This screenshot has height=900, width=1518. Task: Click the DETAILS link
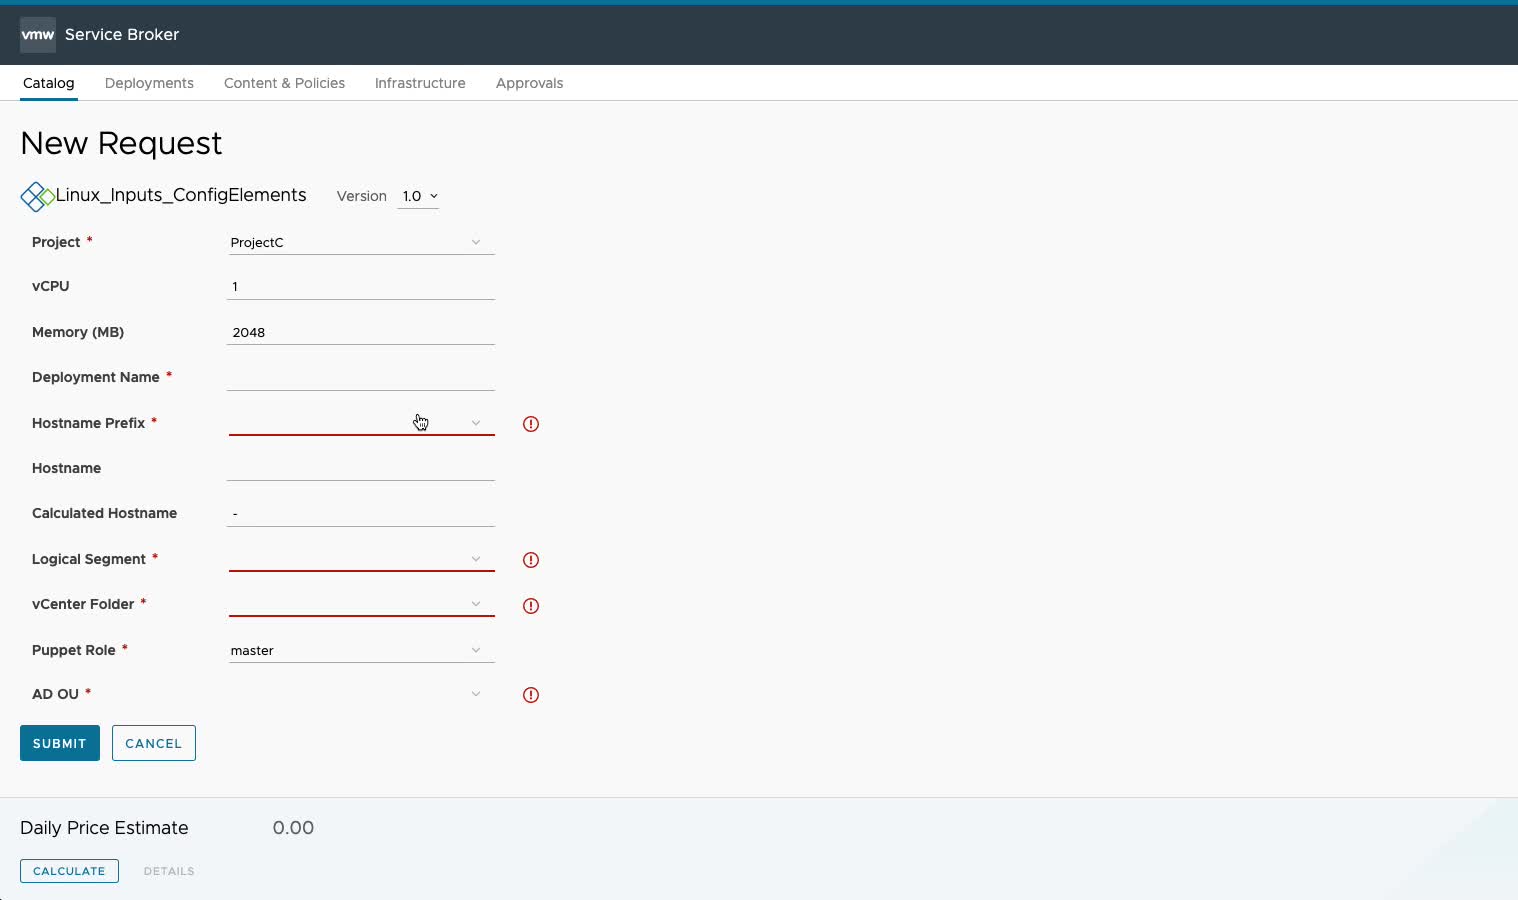tap(169, 871)
